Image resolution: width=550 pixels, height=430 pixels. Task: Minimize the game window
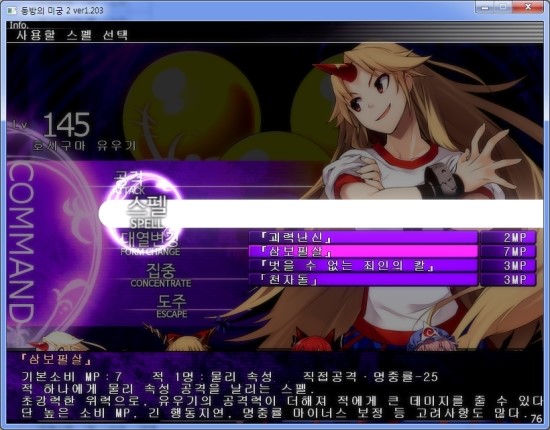point(485,7)
